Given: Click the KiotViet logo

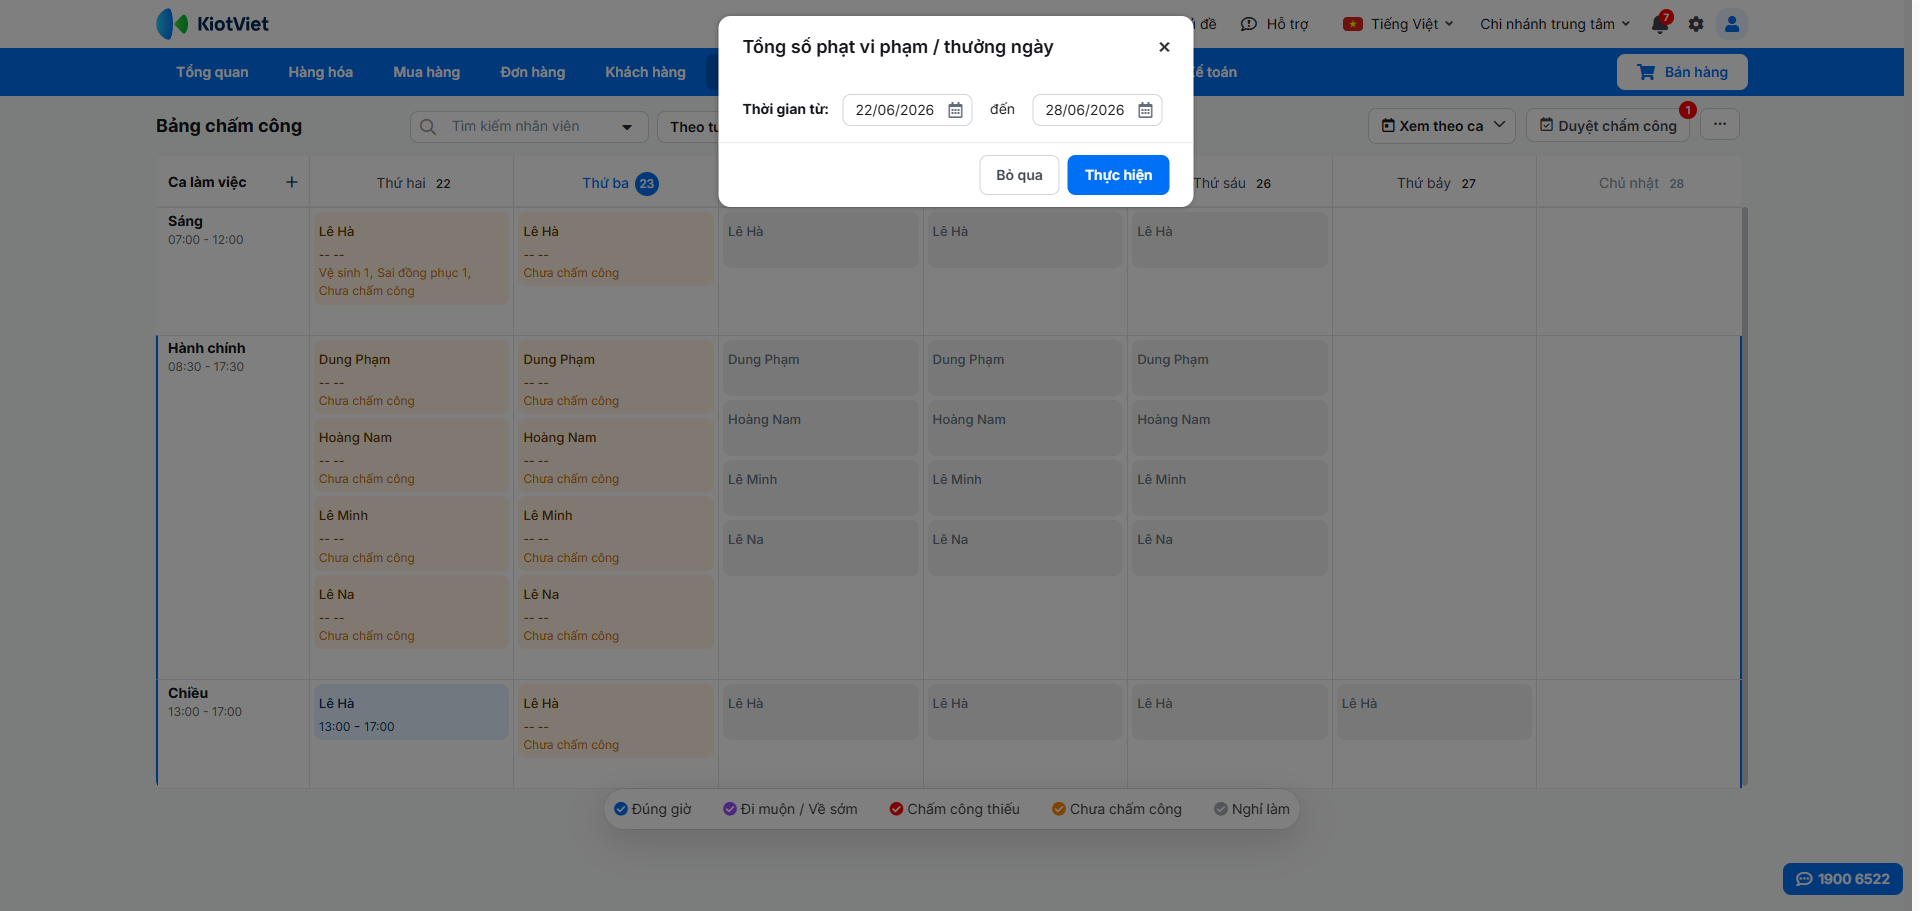Looking at the screenshot, I should [x=212, y=24].
